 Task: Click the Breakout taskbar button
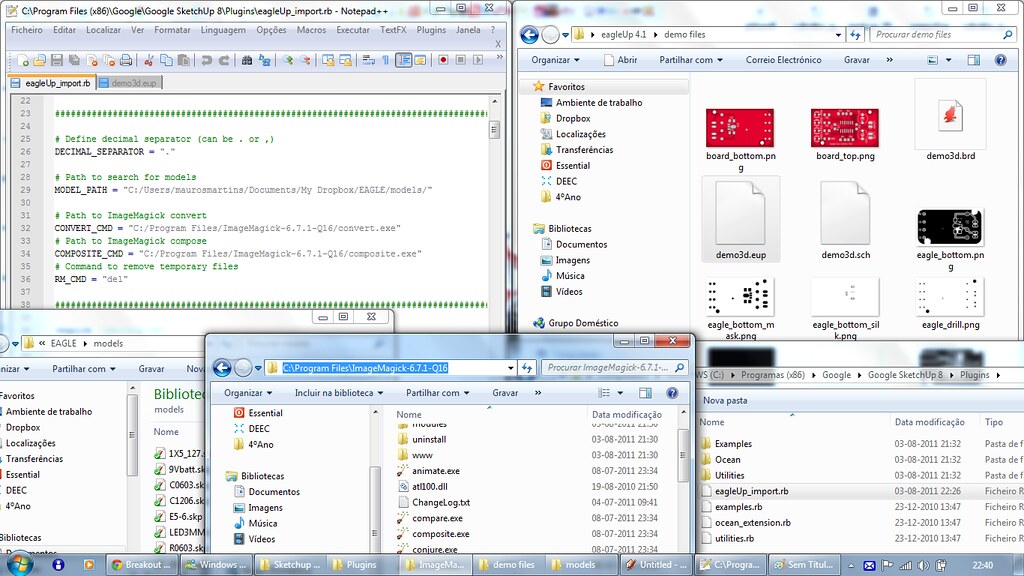[x=141, y=565]
